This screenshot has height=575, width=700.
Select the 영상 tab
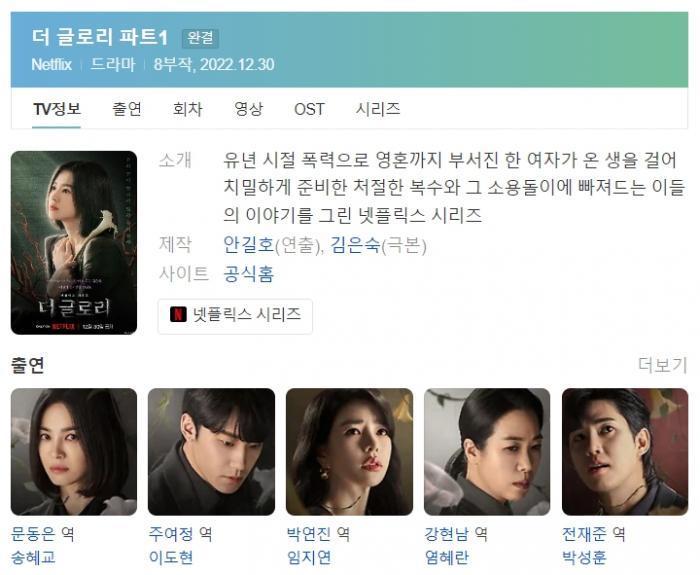click(x=249, y=109)
